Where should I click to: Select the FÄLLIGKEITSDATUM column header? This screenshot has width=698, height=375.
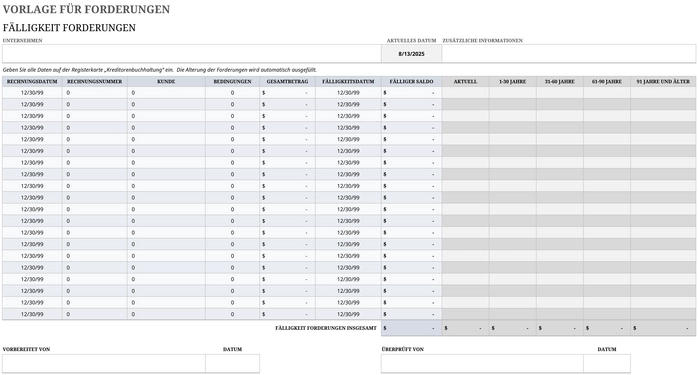tap(348, 82)
